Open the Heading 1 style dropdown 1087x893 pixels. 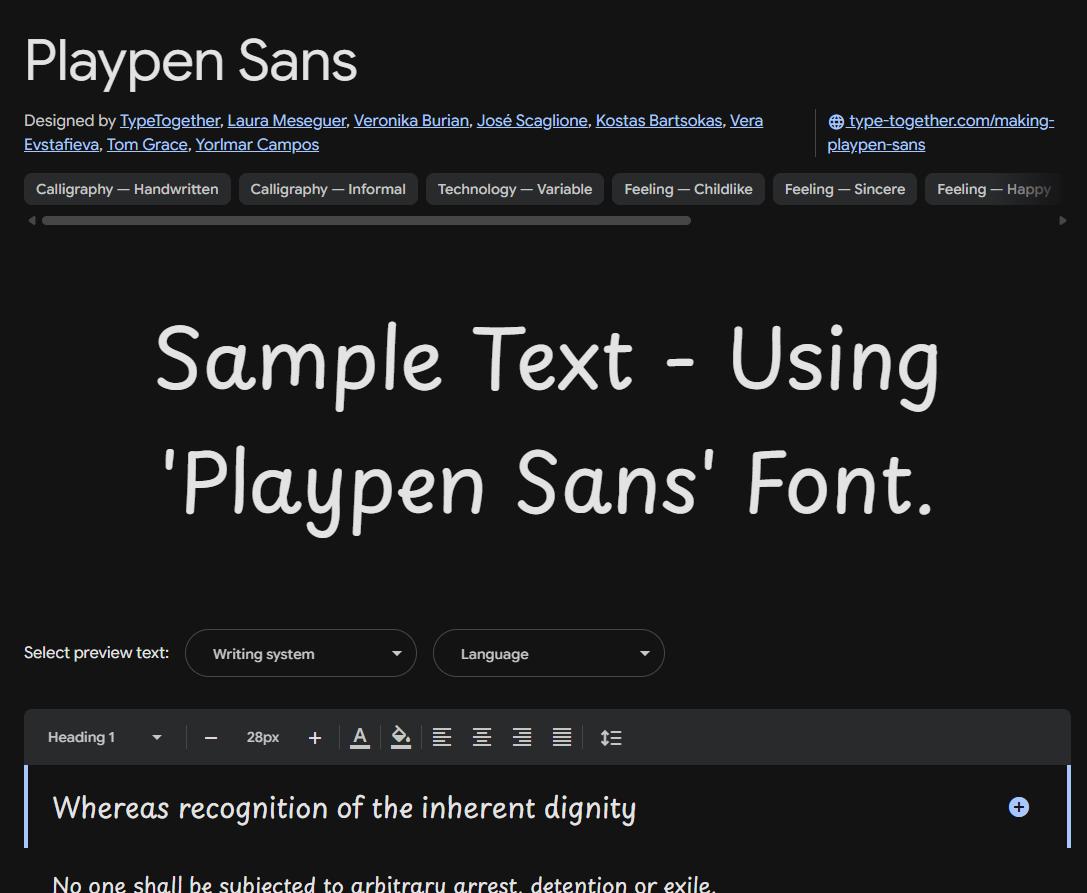tap(104, 737)
